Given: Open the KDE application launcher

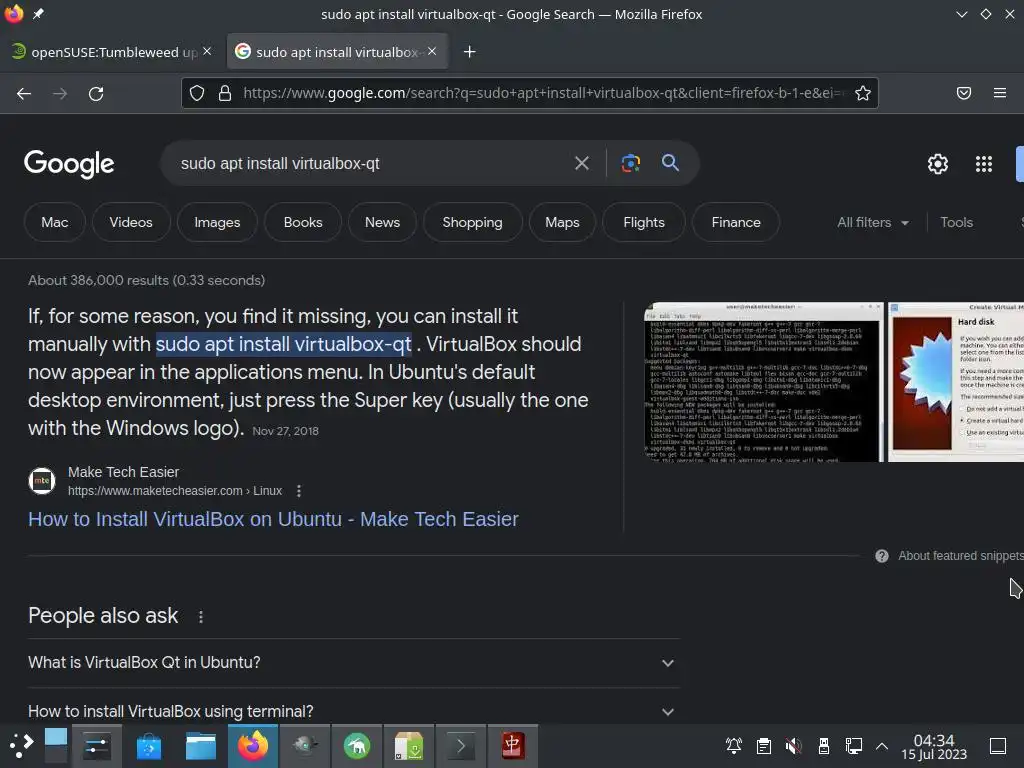Looking at the screenshot, I should tap(20, 746).
